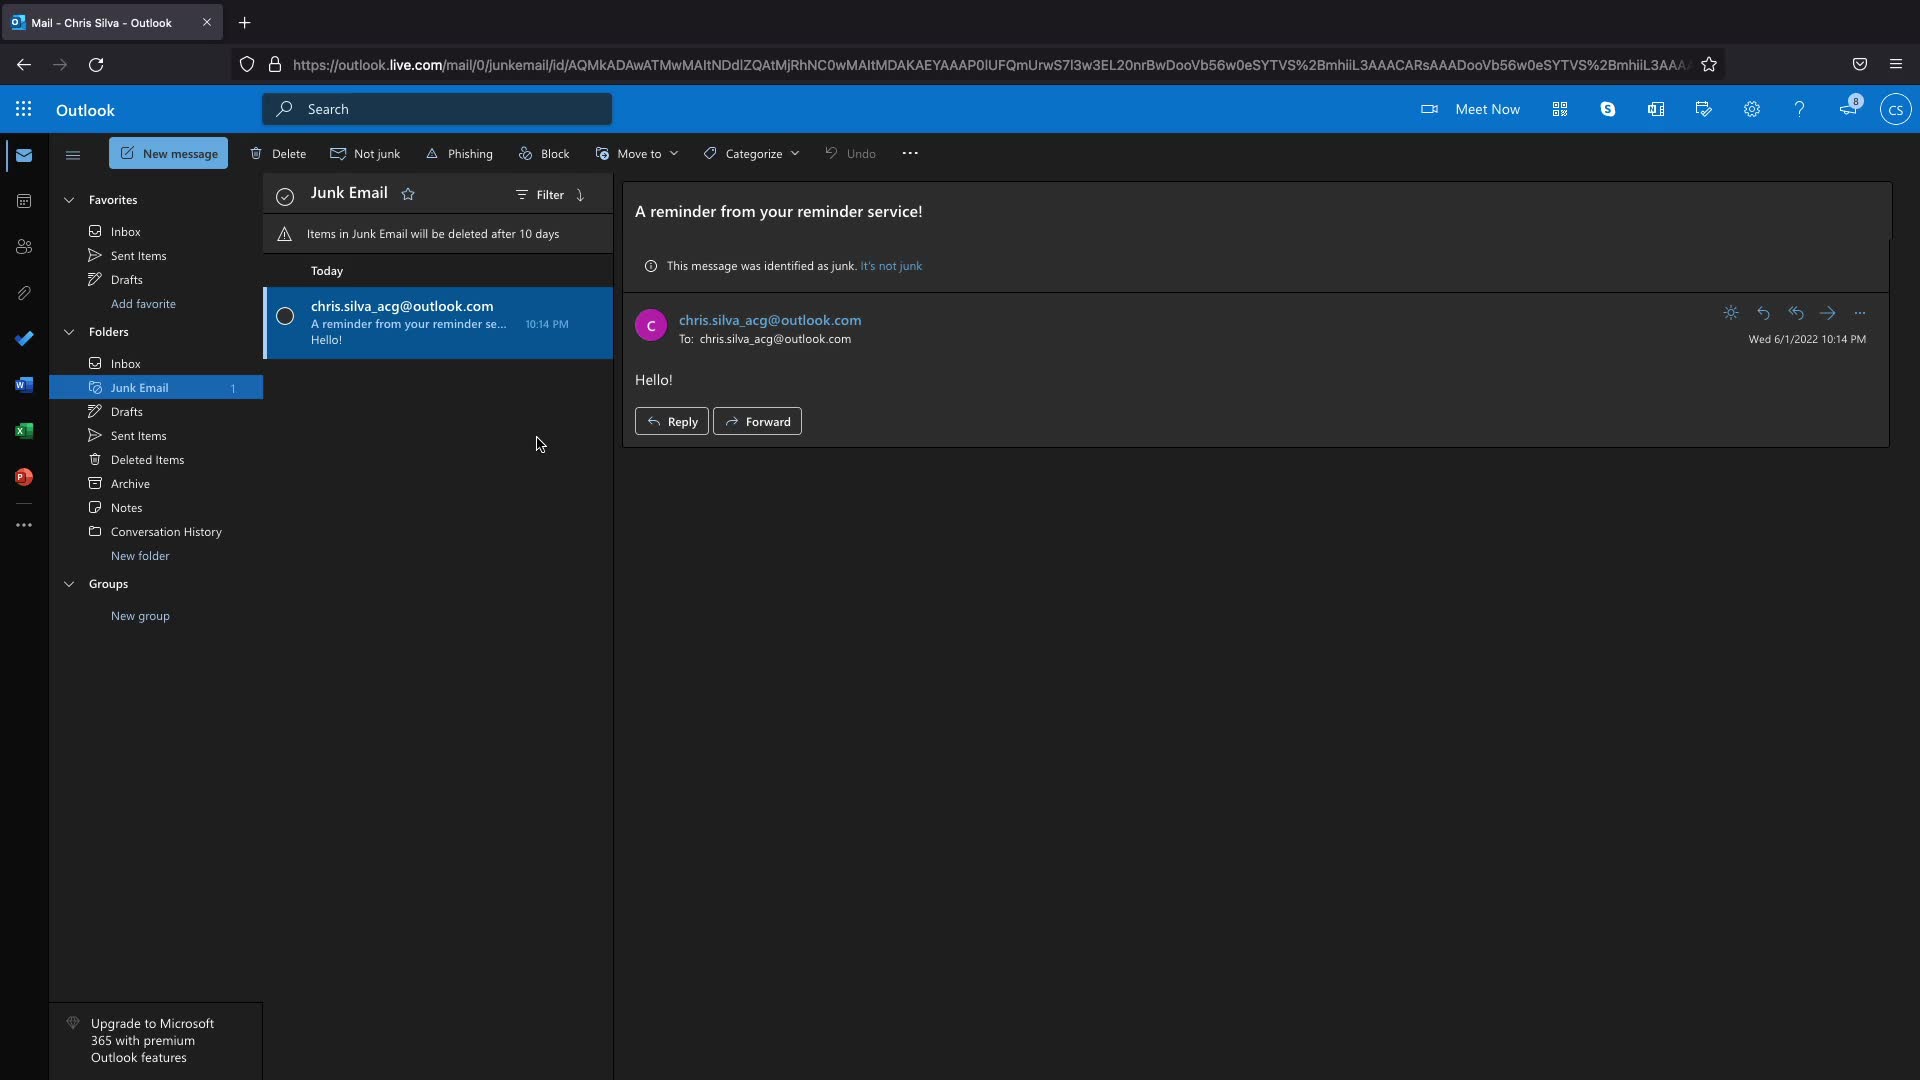Viewport: 1920px width, 1080px height.
Task: Select the chris.silva_acg message circle checkbox
Action: (x=285, y=317)
